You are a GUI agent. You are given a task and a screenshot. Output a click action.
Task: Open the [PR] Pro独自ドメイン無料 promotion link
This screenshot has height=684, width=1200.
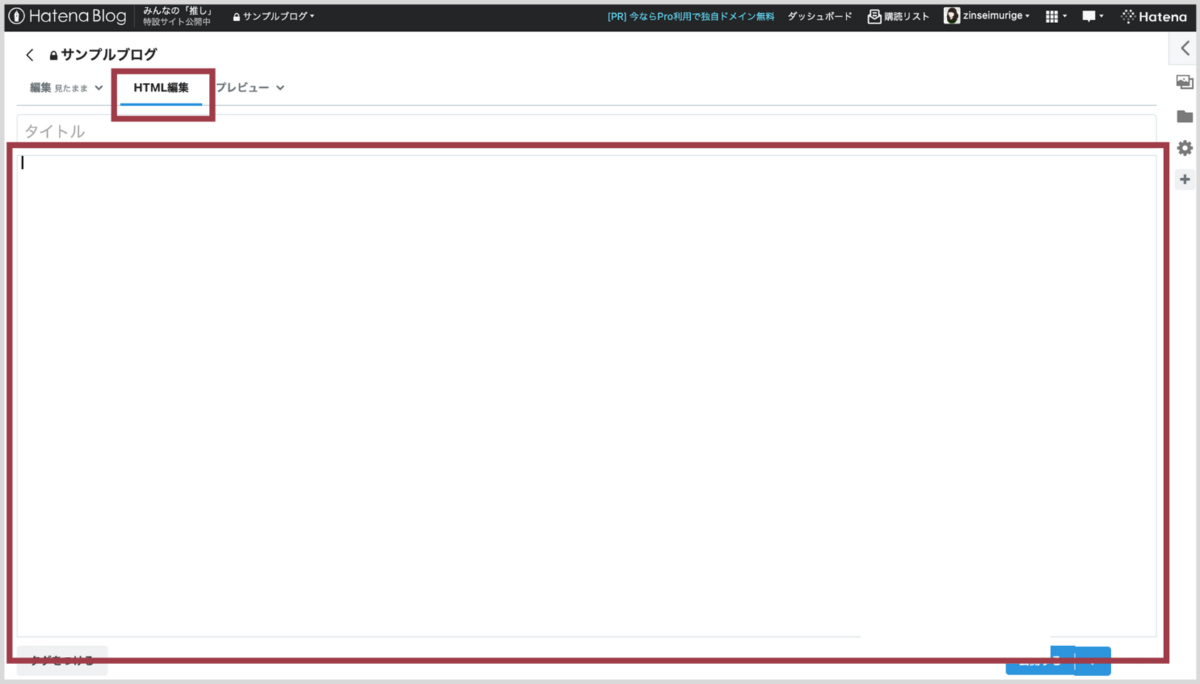[690, 16]
